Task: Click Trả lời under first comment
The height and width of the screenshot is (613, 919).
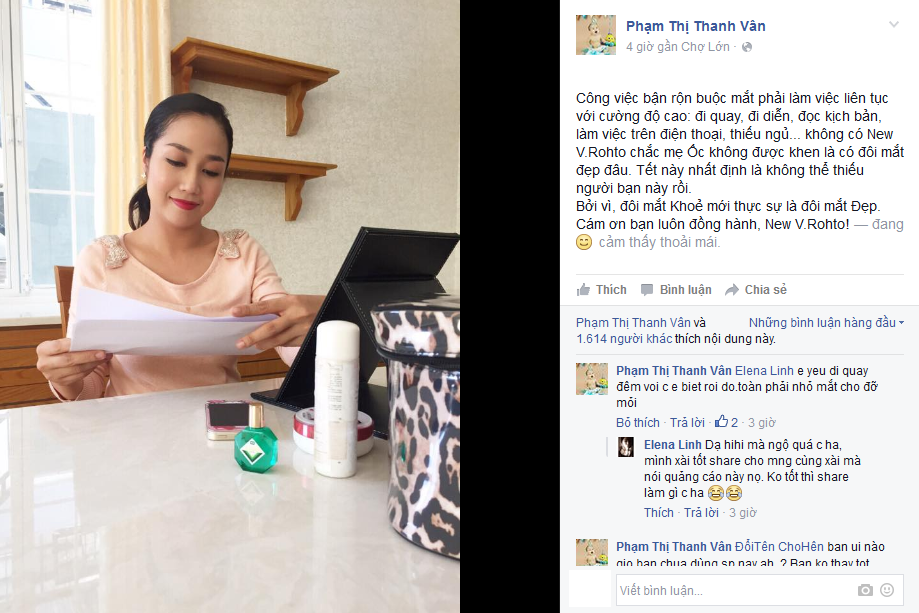Action: click(687, 423)
